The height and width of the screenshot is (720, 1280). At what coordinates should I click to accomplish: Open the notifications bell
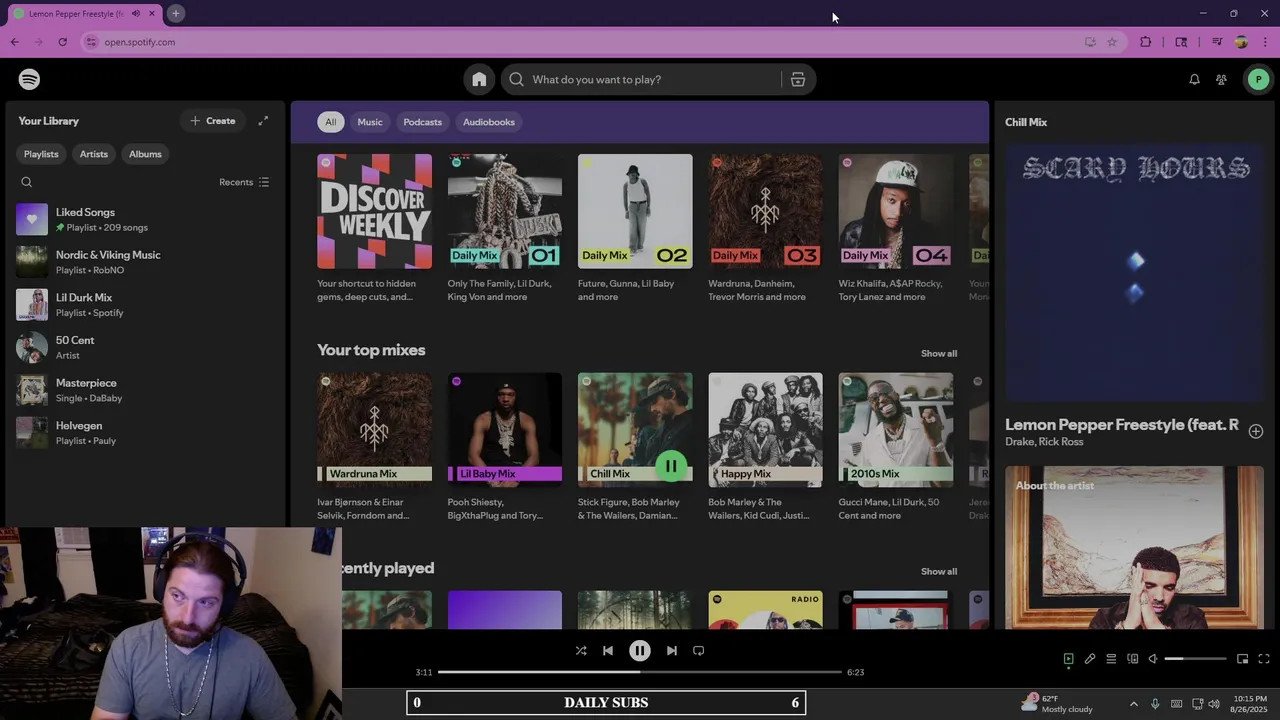coord(1194,79)
